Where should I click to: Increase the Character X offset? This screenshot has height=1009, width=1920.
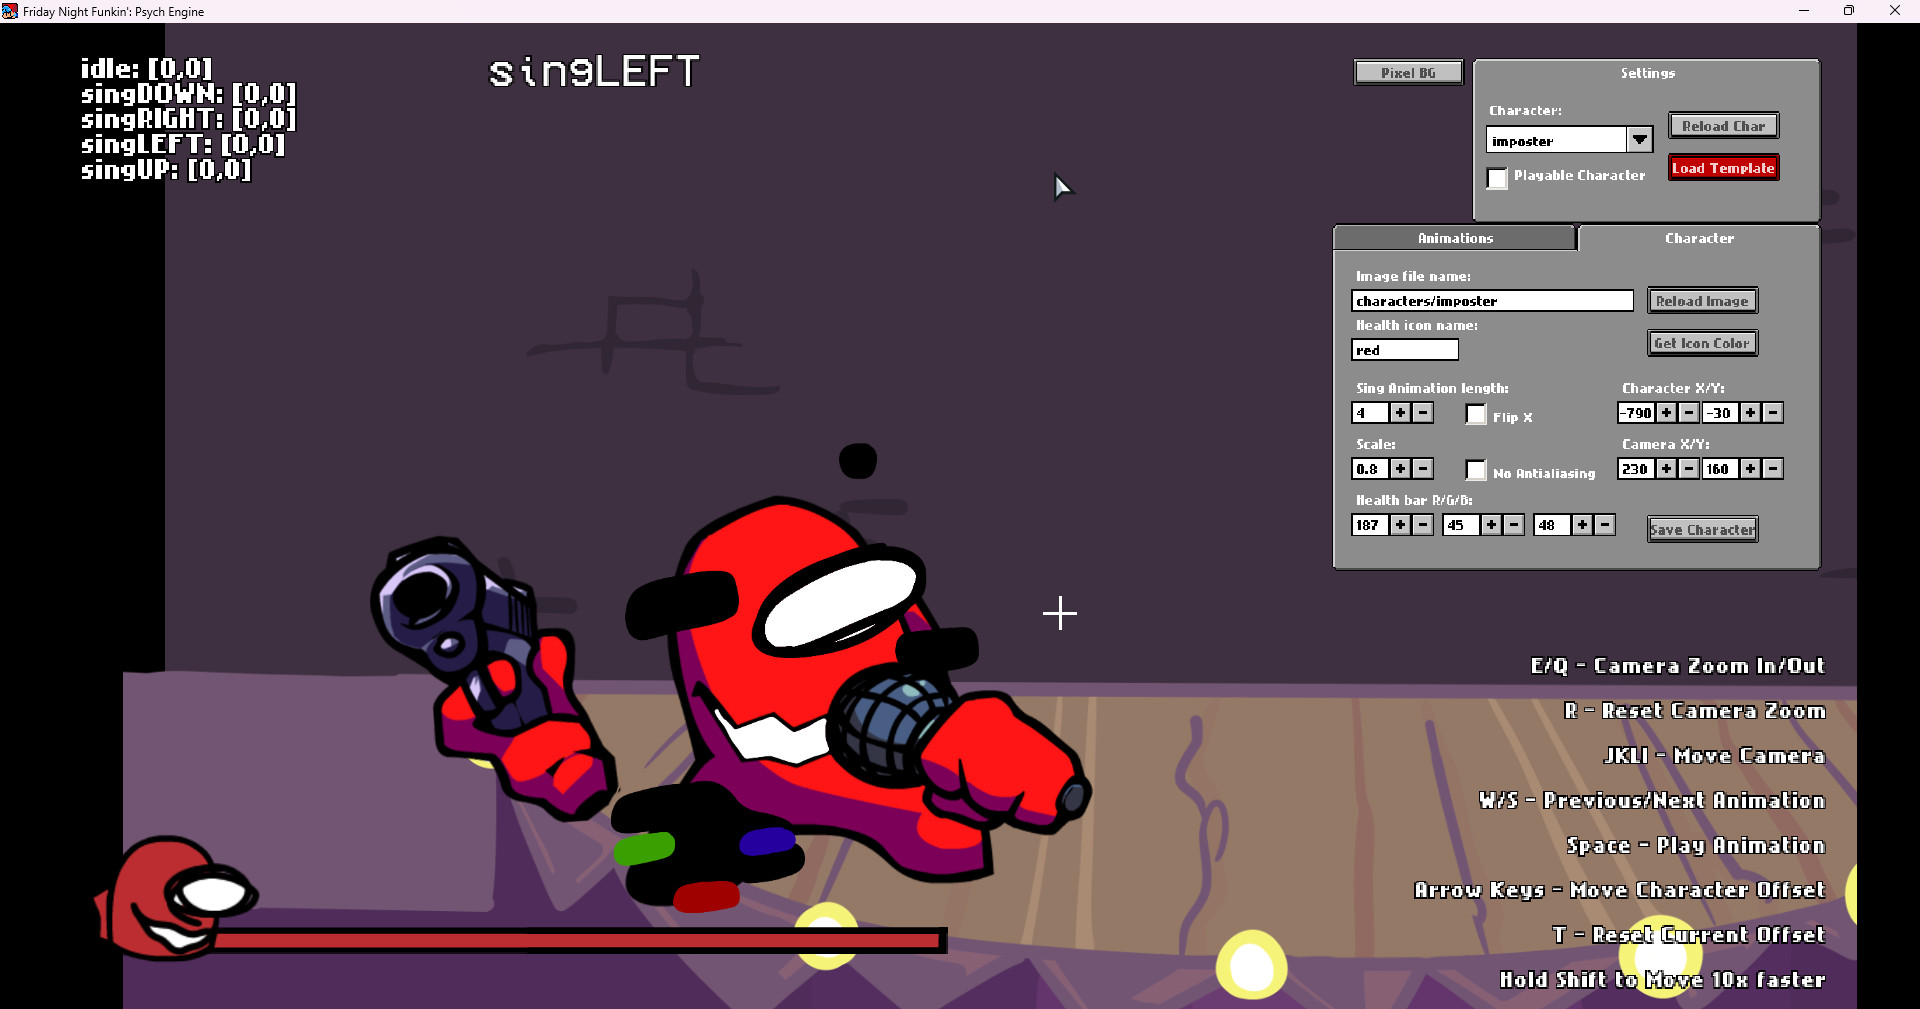click(x=1667, y=412)
